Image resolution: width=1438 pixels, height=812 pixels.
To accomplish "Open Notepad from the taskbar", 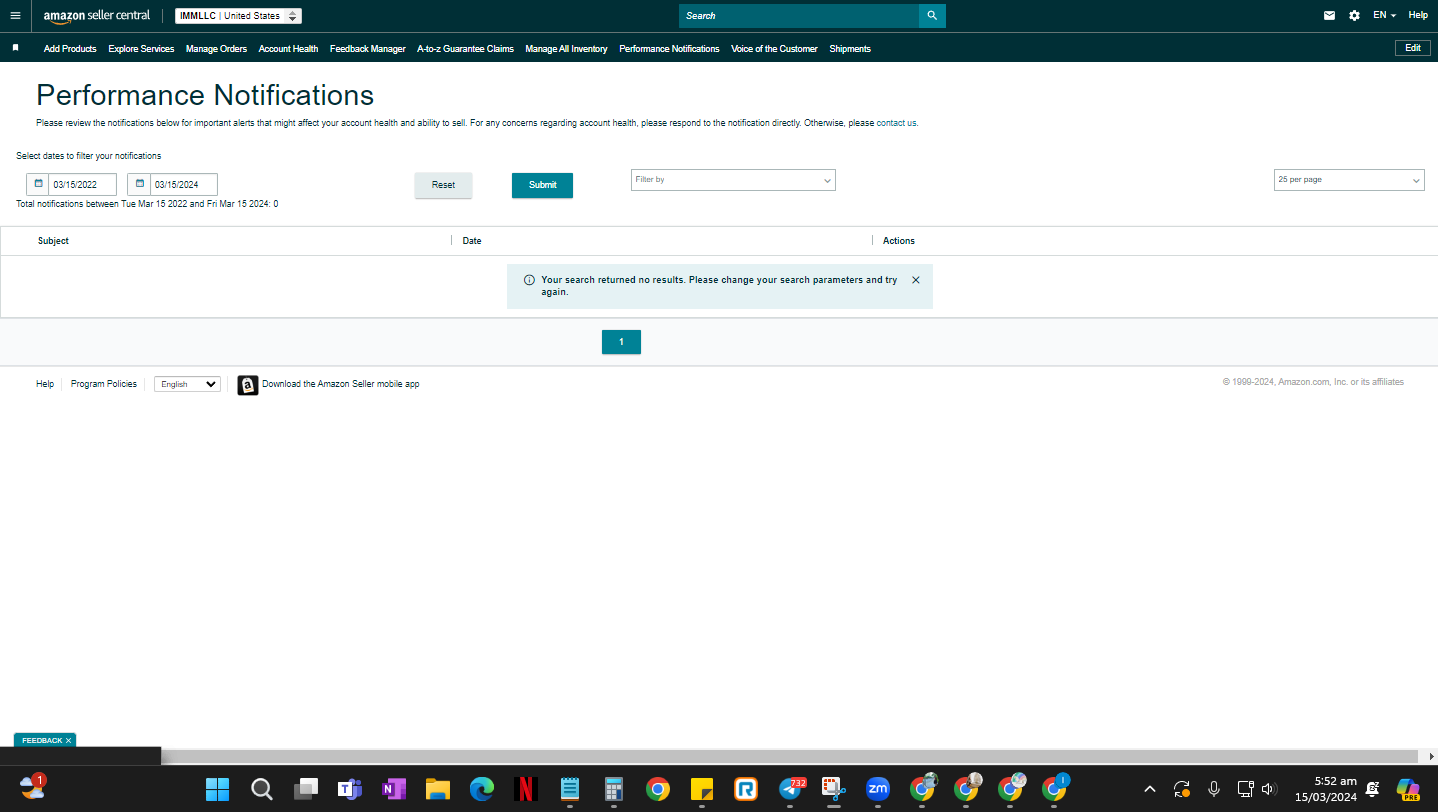I will coord(570,789).
